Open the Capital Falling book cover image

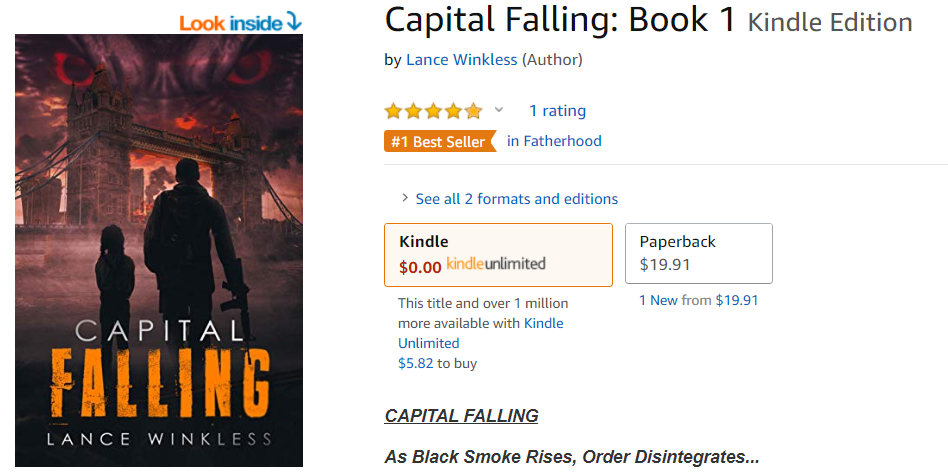pos(159,250)
